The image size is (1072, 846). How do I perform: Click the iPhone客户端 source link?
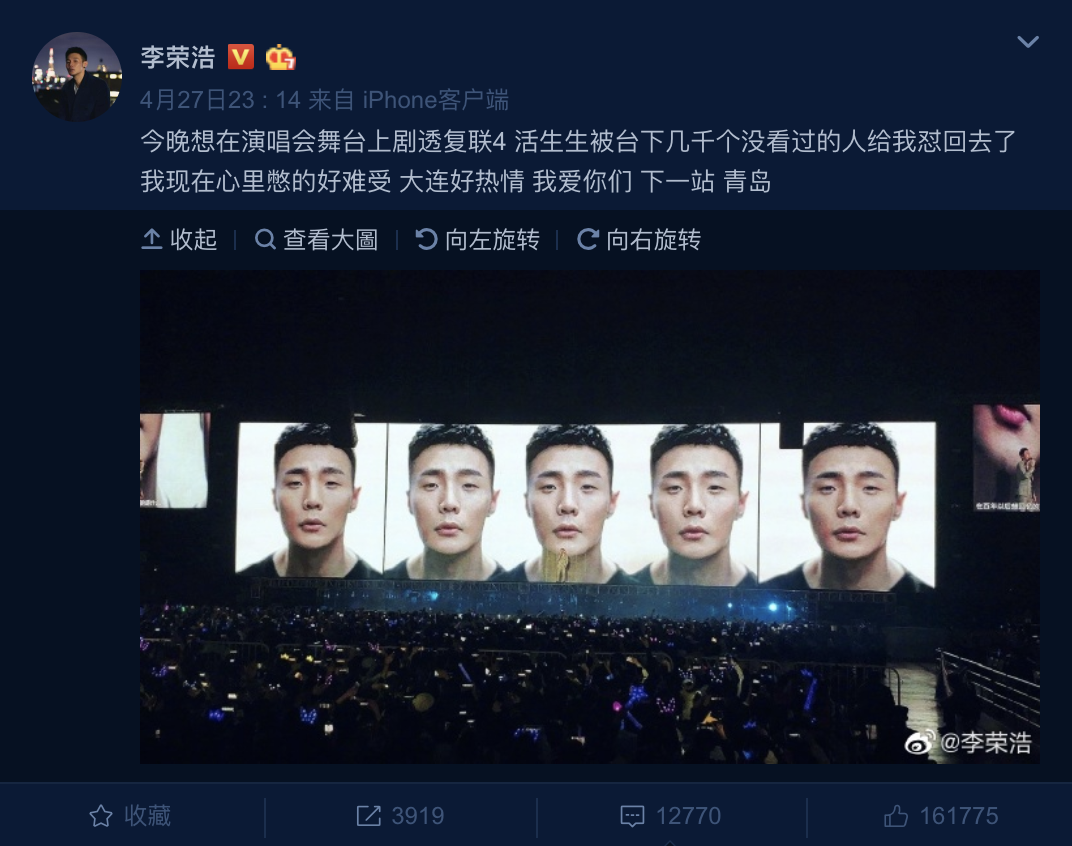coord(436,100)
